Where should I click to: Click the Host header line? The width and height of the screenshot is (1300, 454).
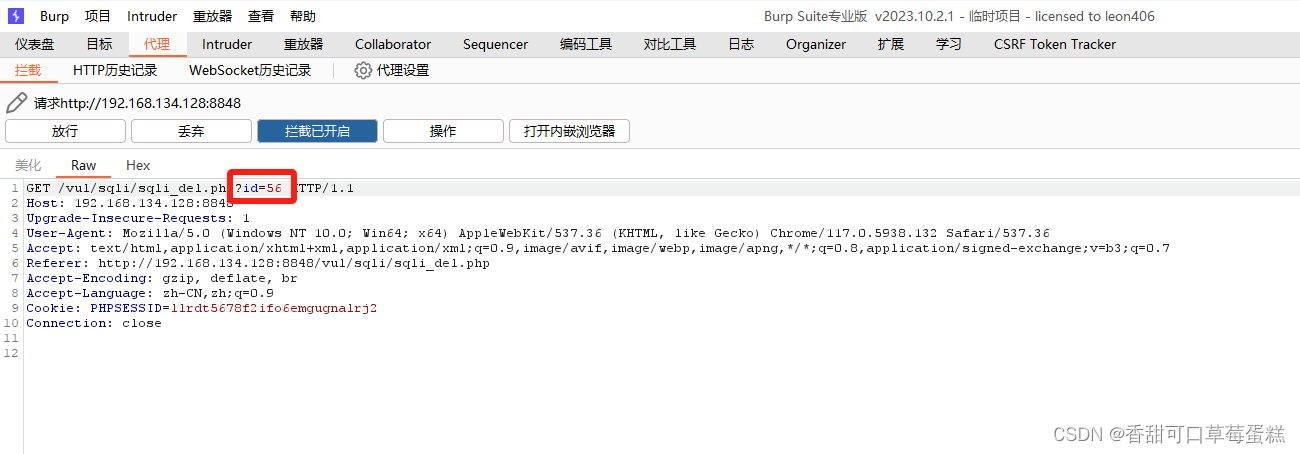130,203
